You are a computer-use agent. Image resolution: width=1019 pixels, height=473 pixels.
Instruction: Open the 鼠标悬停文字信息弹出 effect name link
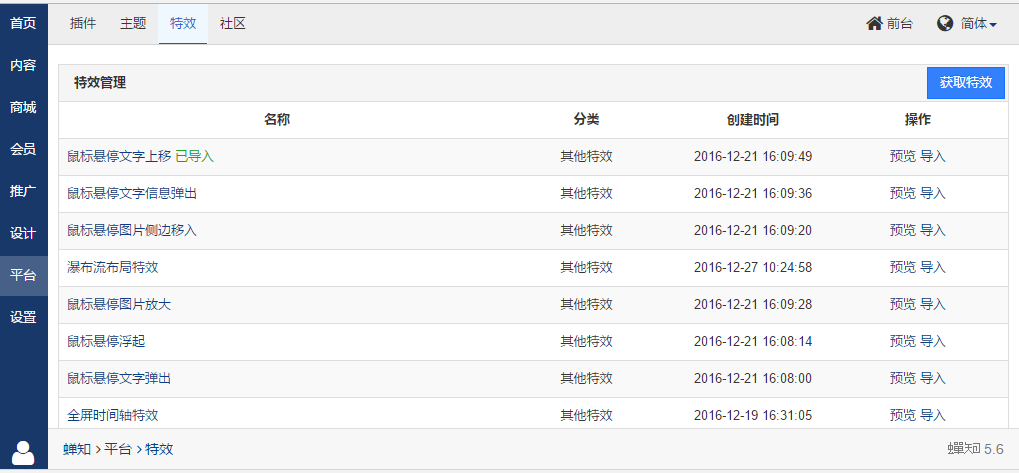click(132, 193)
